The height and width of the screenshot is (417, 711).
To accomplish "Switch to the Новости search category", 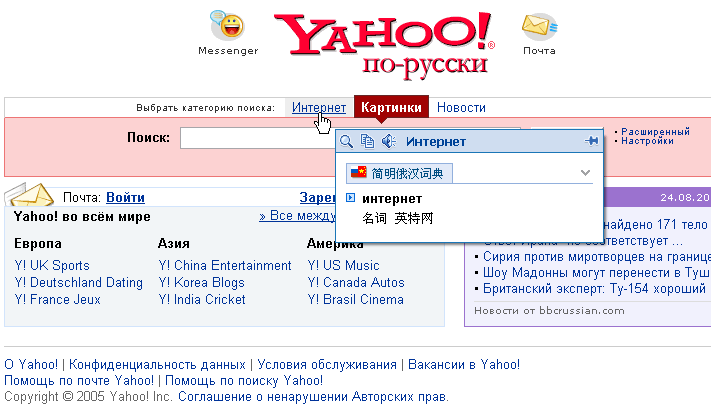I will point(461,107).
